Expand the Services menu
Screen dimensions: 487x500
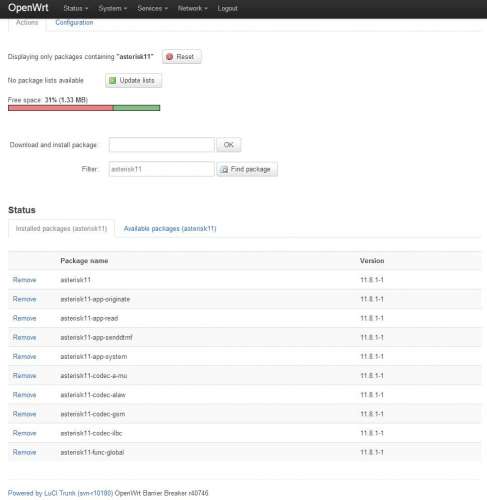point(152,8)
